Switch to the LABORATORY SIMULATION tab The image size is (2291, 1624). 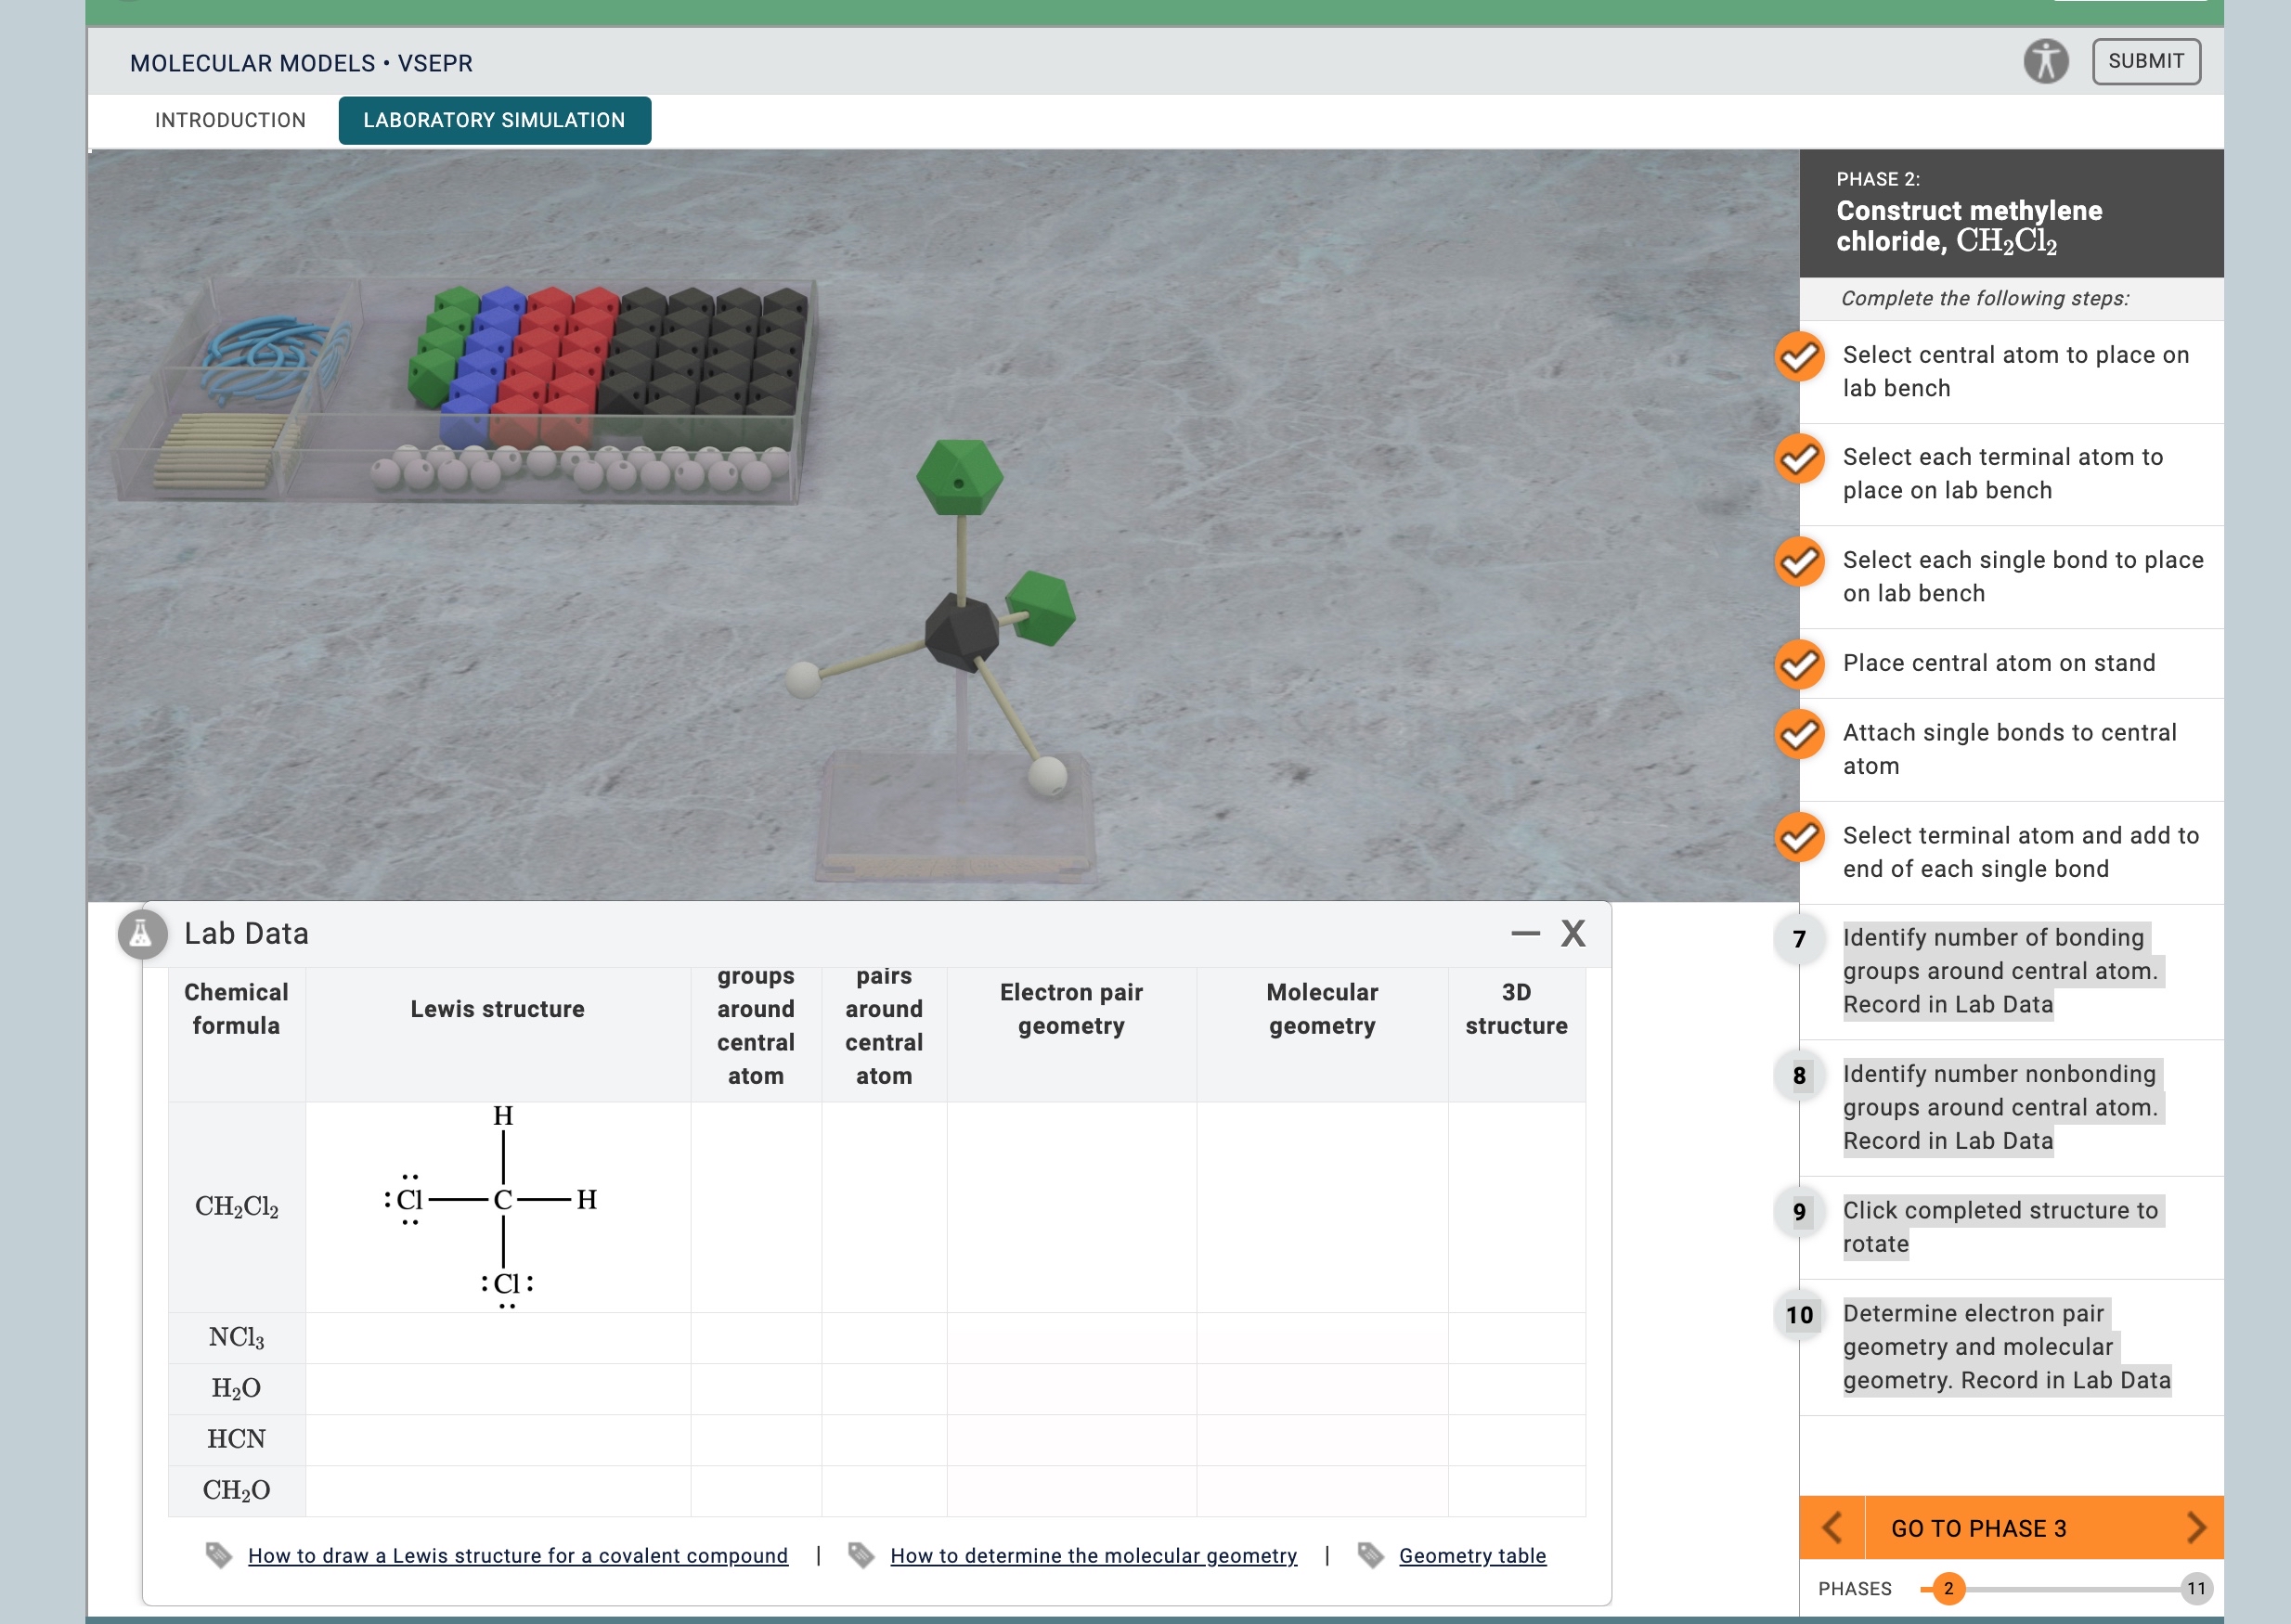pyautogui.click(x=494, y=120)
